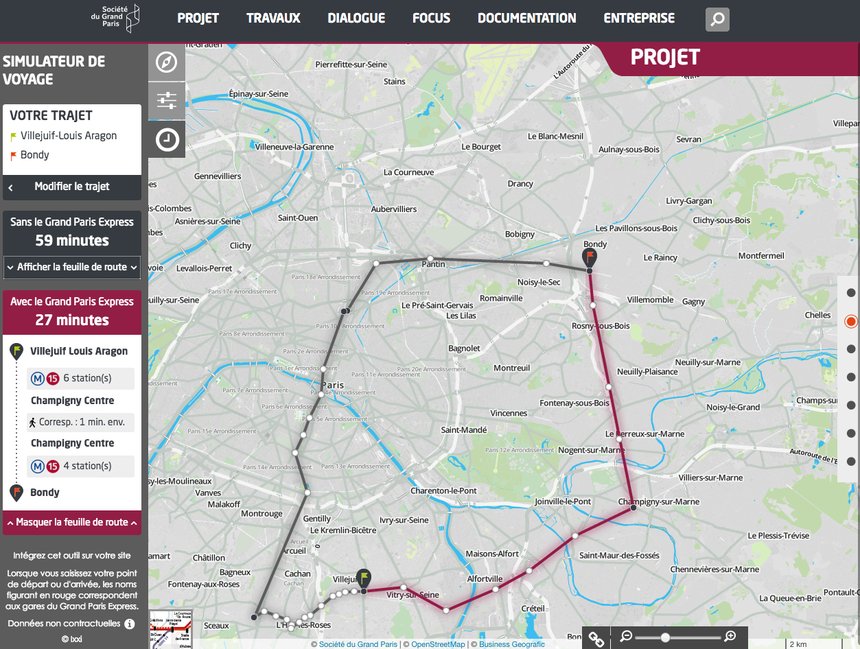Click the departure Villejuif-Louis Aragon text
This screenshot has height=649, width=860.
pos(69,136)
